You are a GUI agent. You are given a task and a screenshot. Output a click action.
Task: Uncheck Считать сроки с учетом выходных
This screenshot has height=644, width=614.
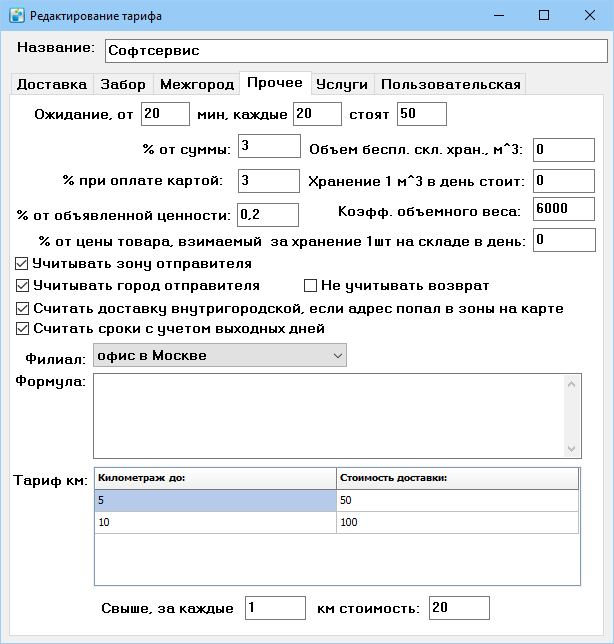pyautogui.click(x=22, y=329)
